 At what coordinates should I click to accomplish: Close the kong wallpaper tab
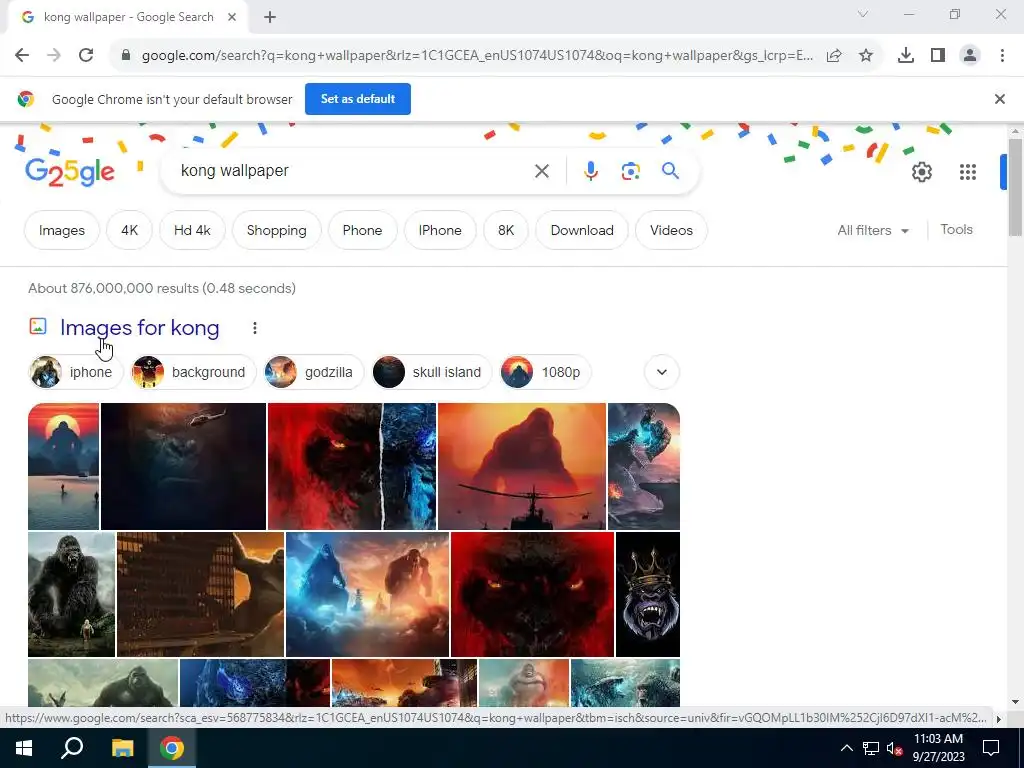(x=232, y=18)
